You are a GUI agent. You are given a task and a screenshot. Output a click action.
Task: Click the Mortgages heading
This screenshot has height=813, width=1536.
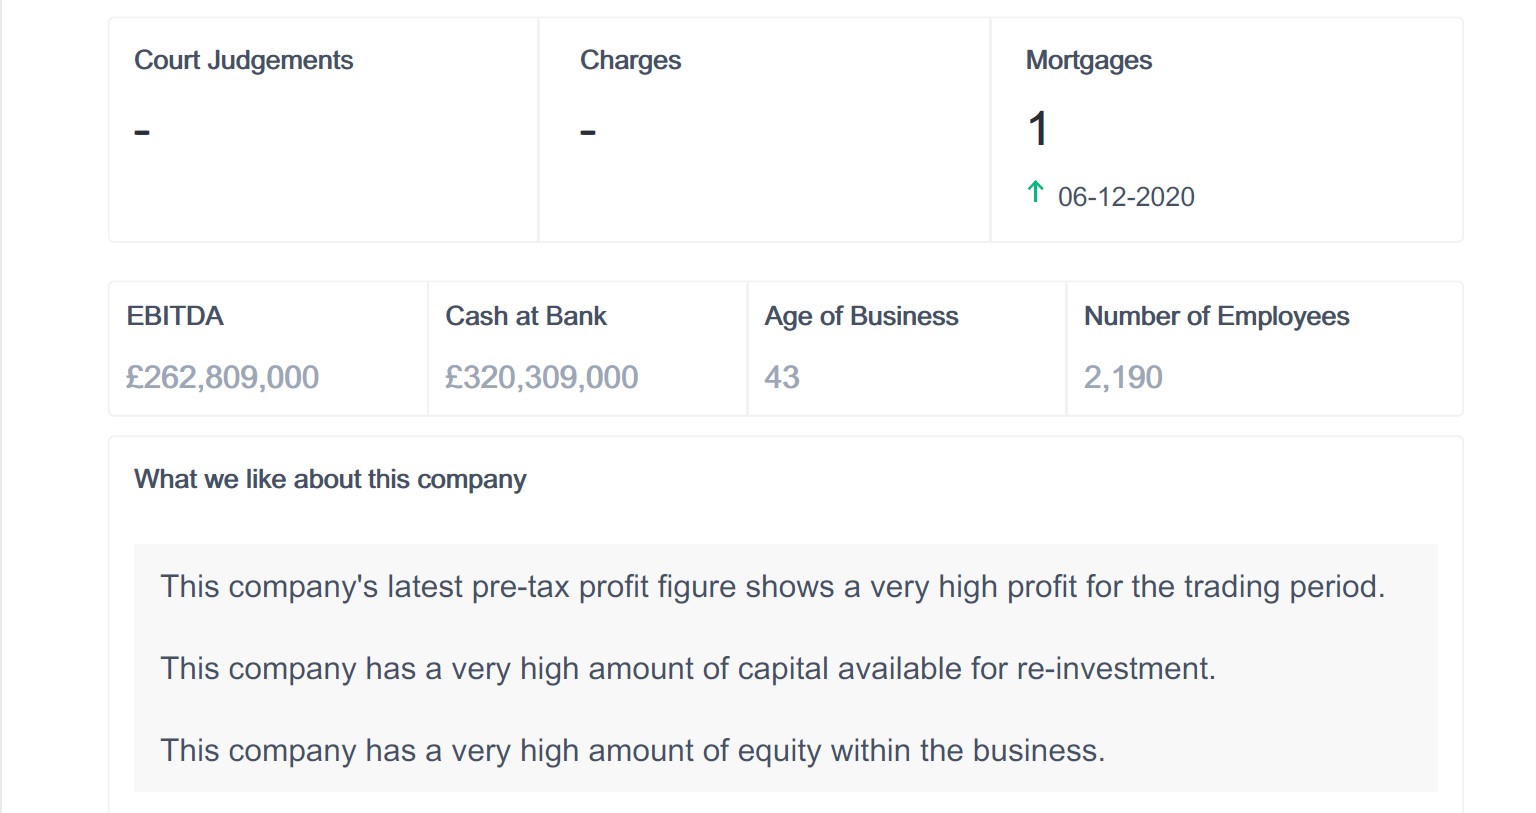tap(1088, 60)
